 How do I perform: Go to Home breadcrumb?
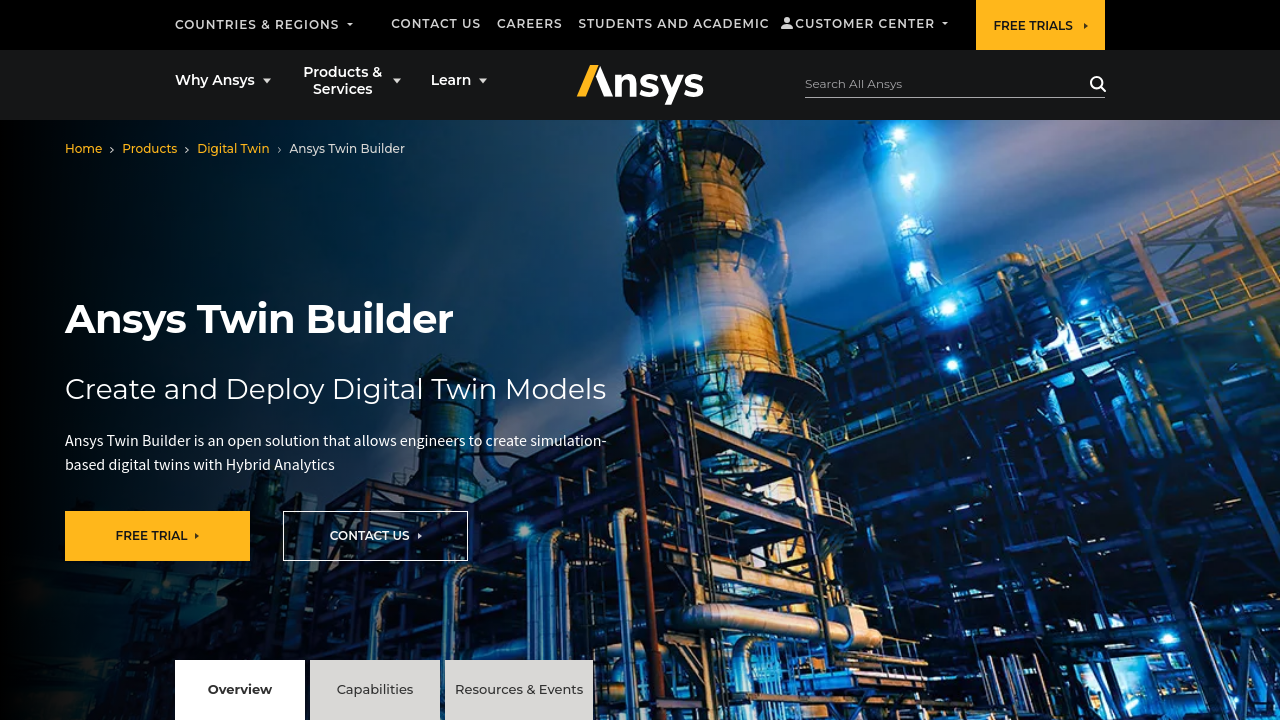click(x=84, y=148)
